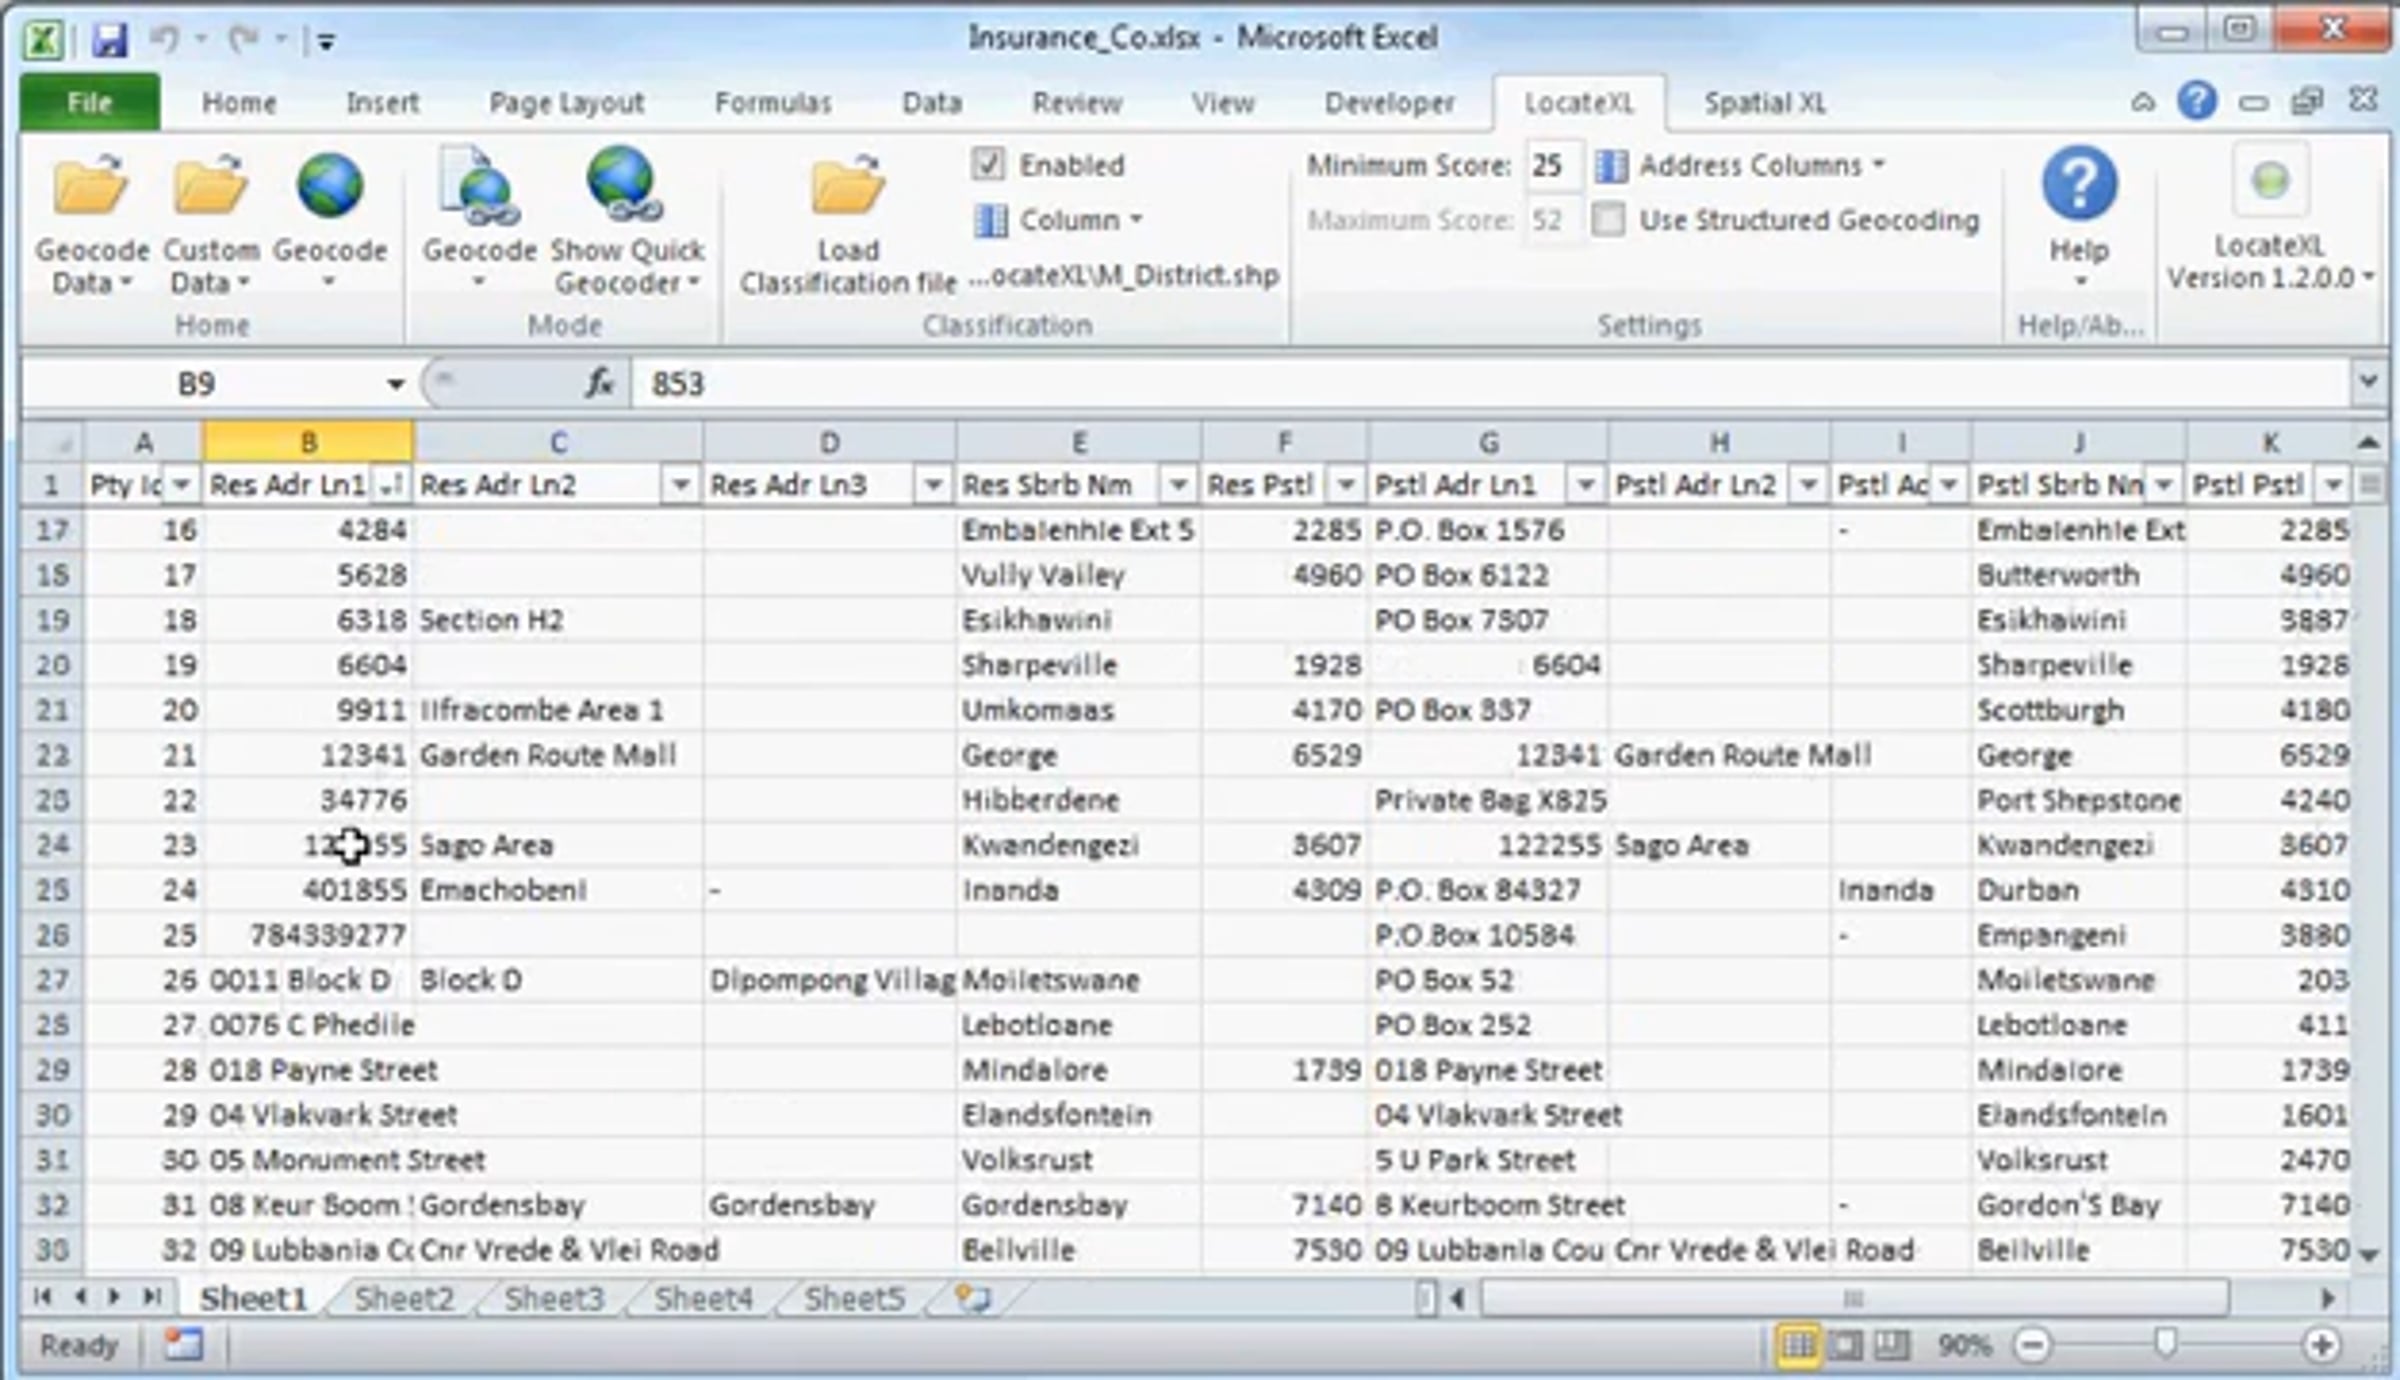Screen dimensions: 2400x1380
Task: Enable Use Structured Geocoding checkbox
Action: 1608,219
